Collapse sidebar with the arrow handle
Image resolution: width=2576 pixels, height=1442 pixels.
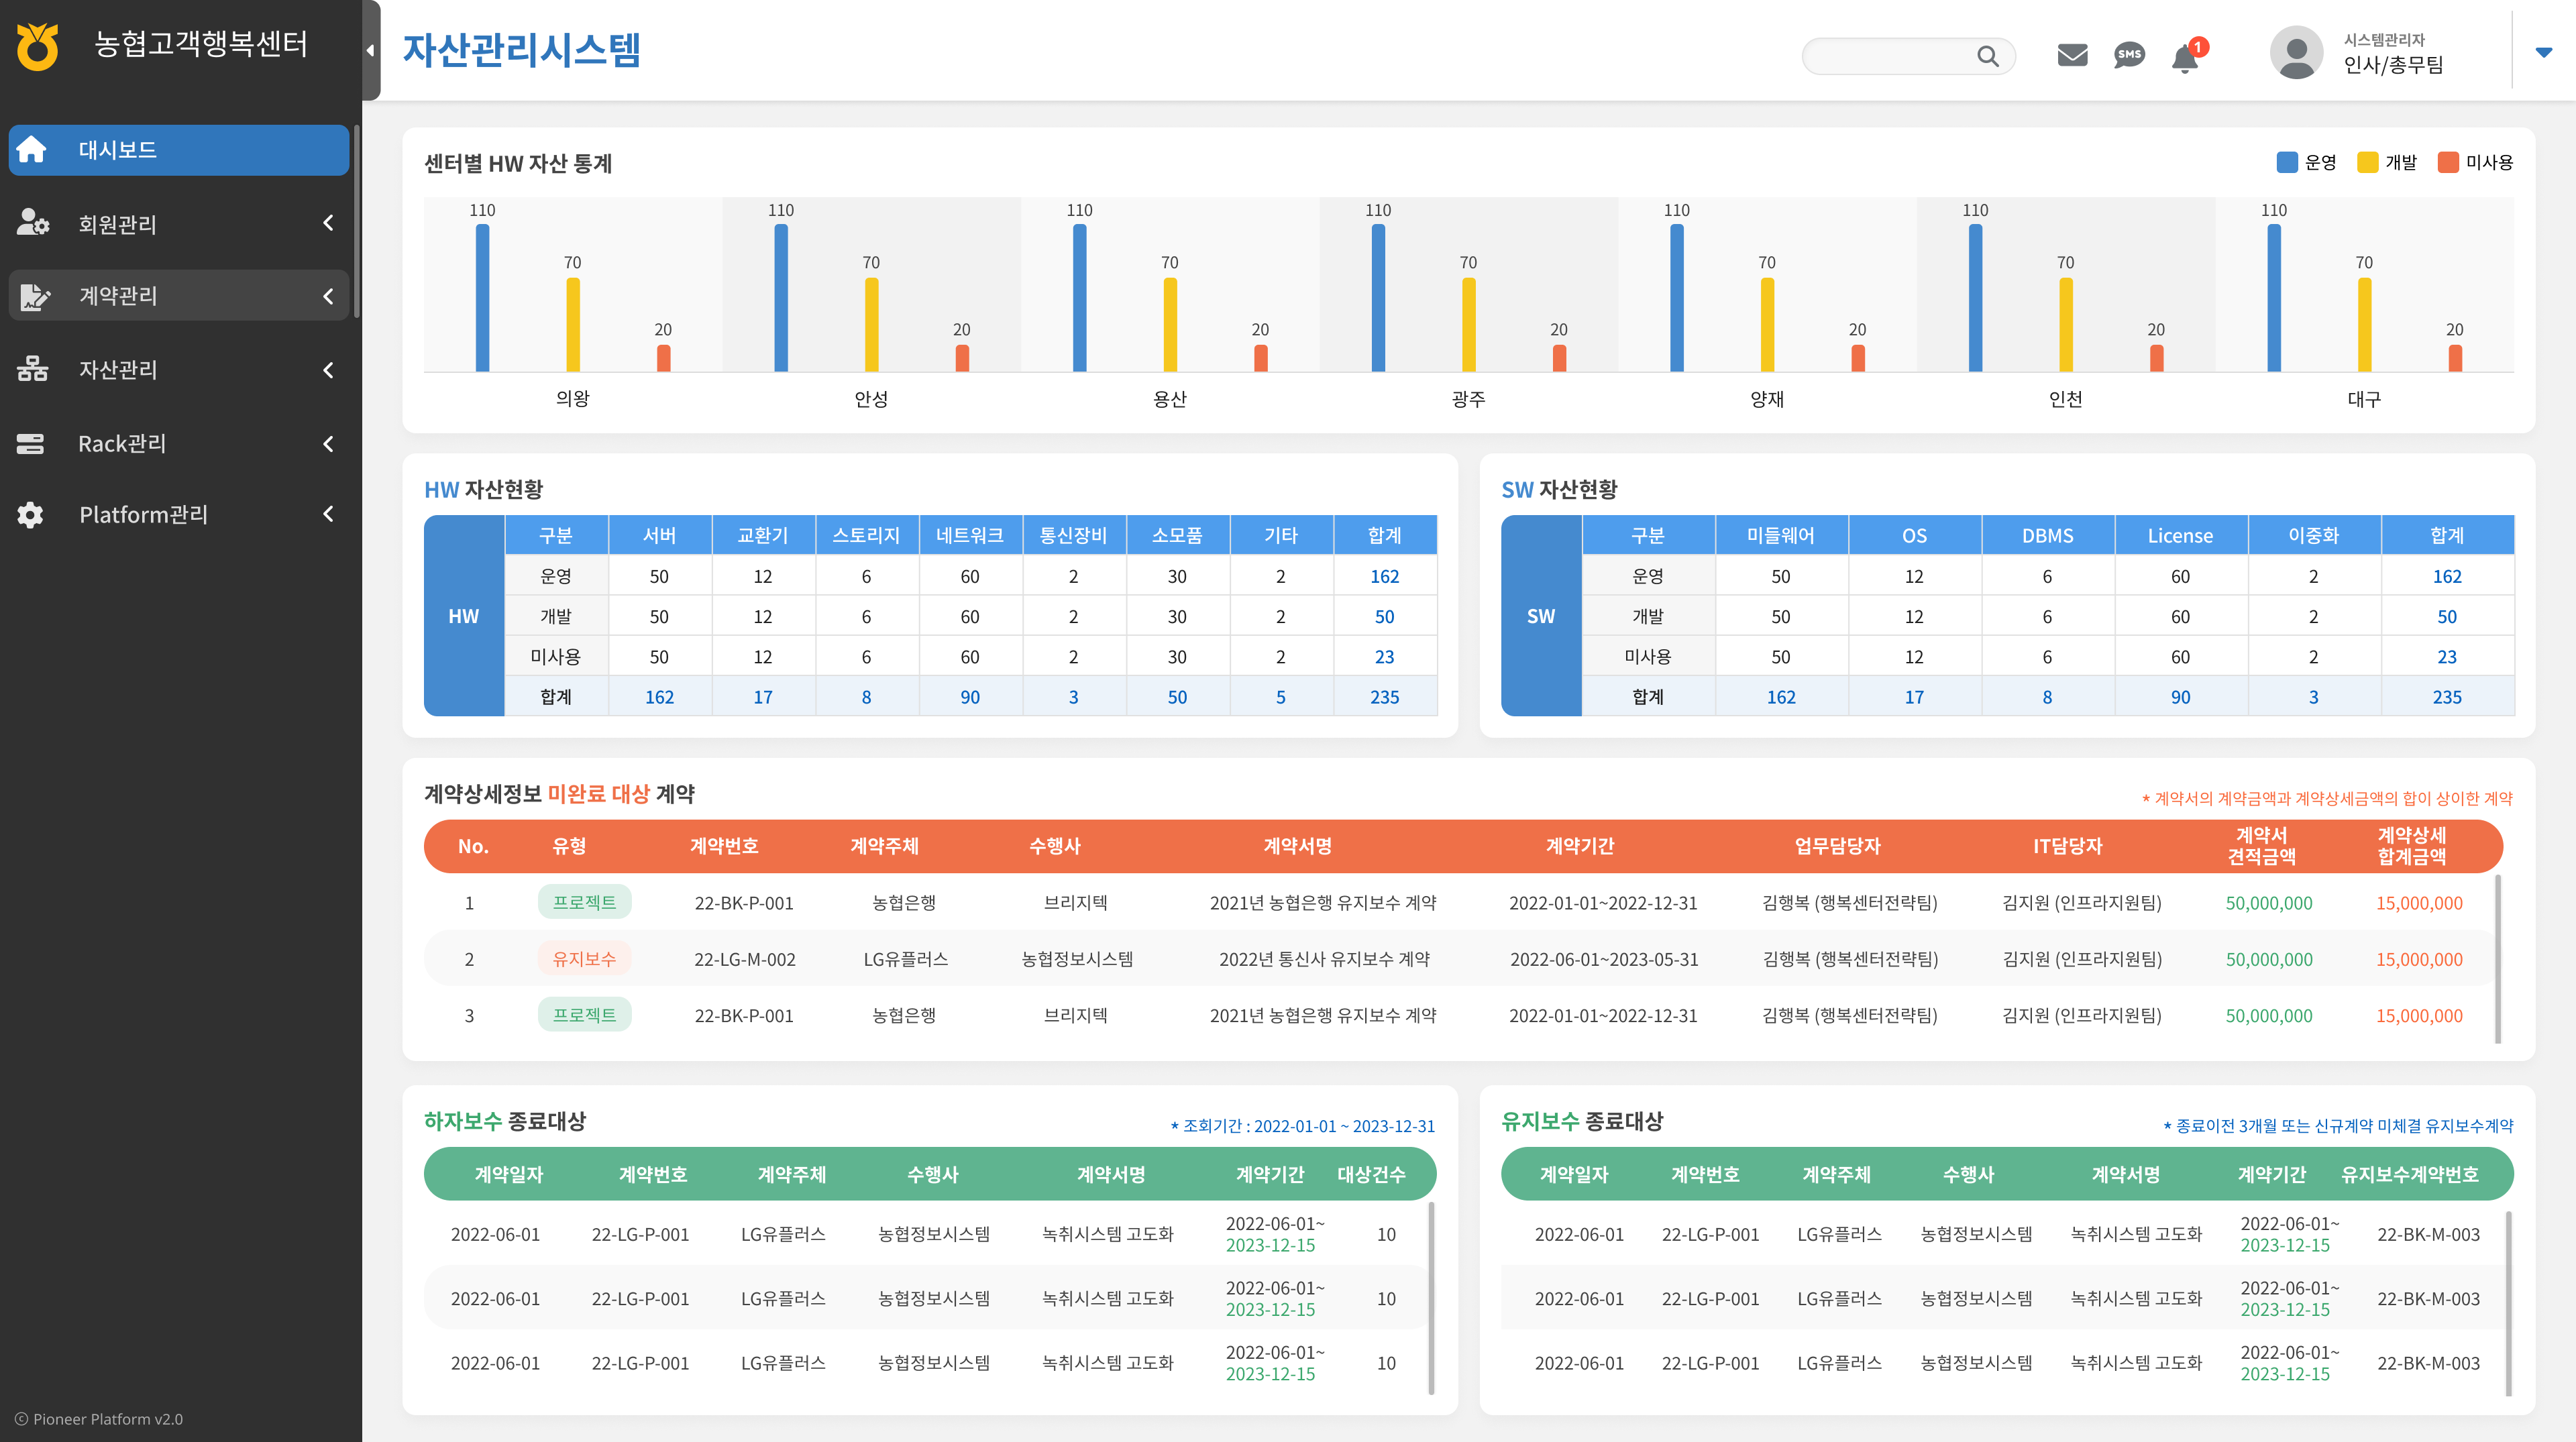point(371,50)
